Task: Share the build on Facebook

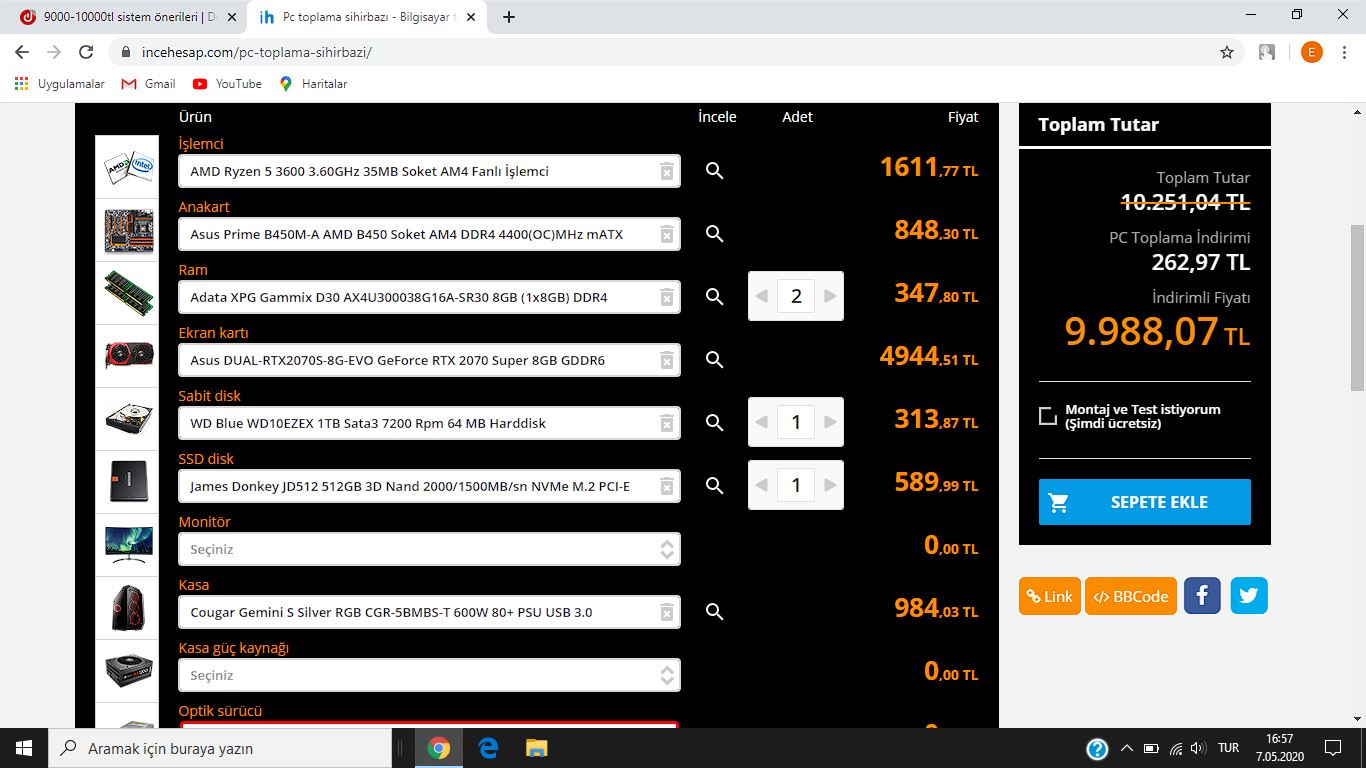Action: [1202, 596]
